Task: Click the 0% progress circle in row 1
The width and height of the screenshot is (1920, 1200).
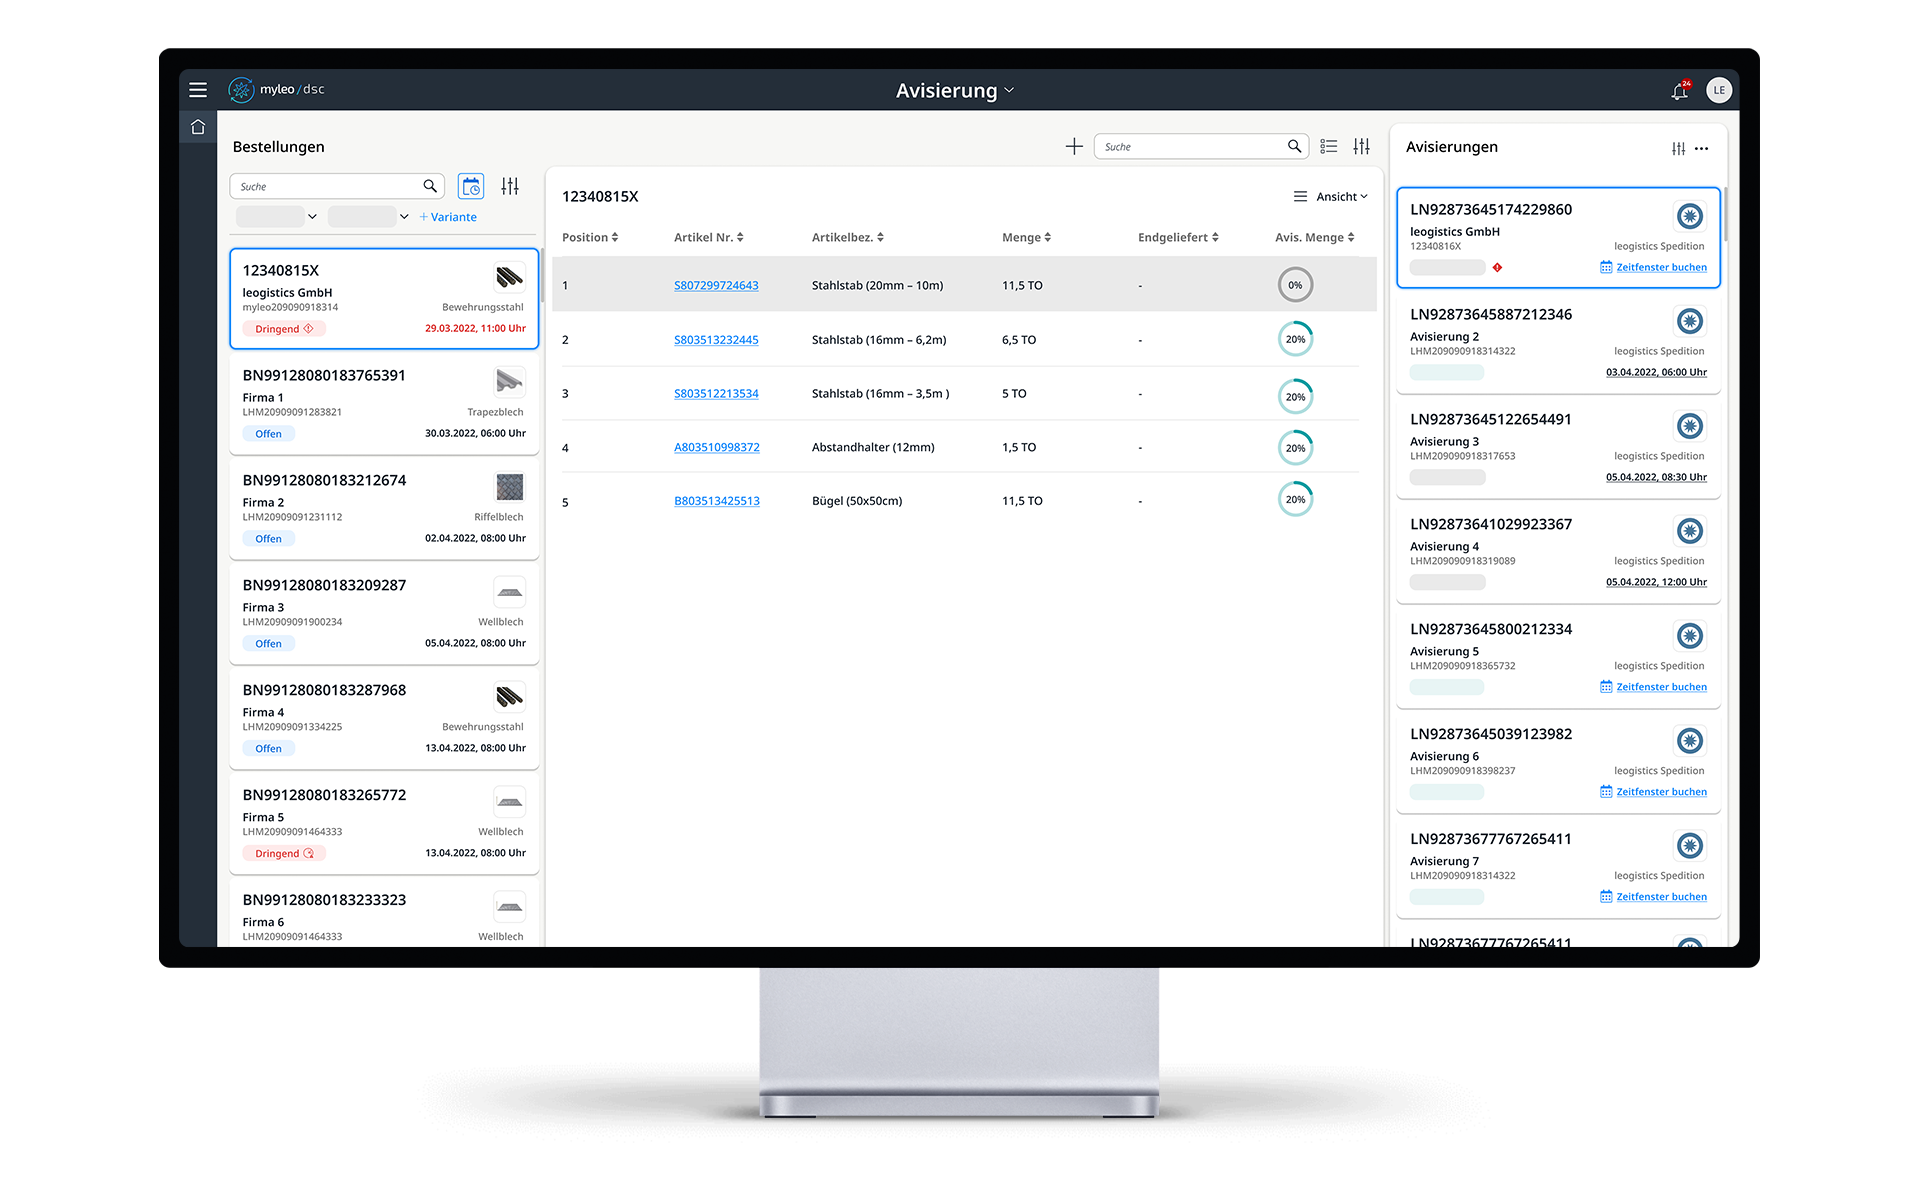Action: tap(1295, 286)
